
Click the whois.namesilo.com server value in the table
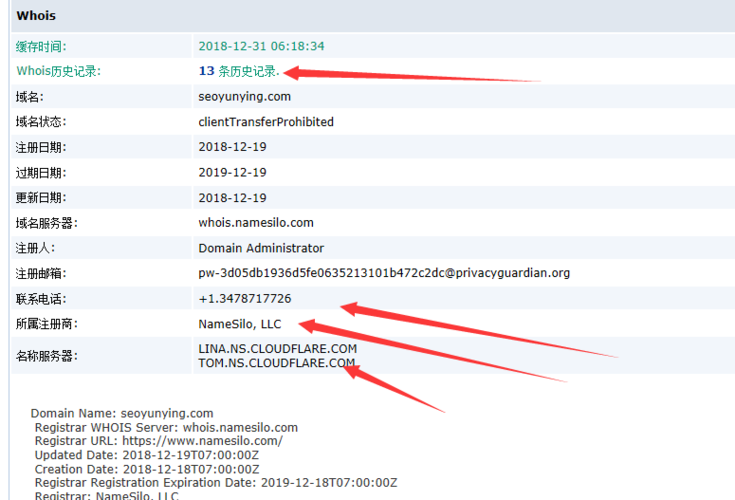point(255,223)
